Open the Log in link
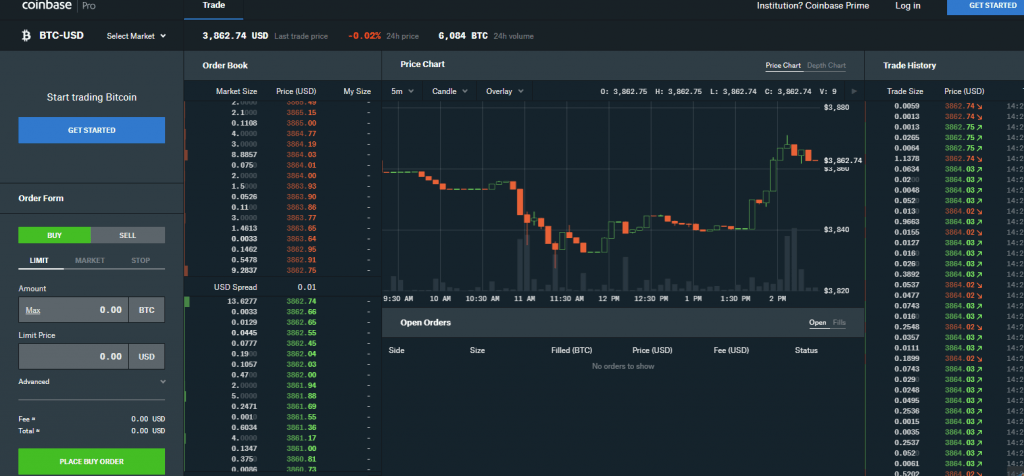1024x476 pixels. pos(908,6)
